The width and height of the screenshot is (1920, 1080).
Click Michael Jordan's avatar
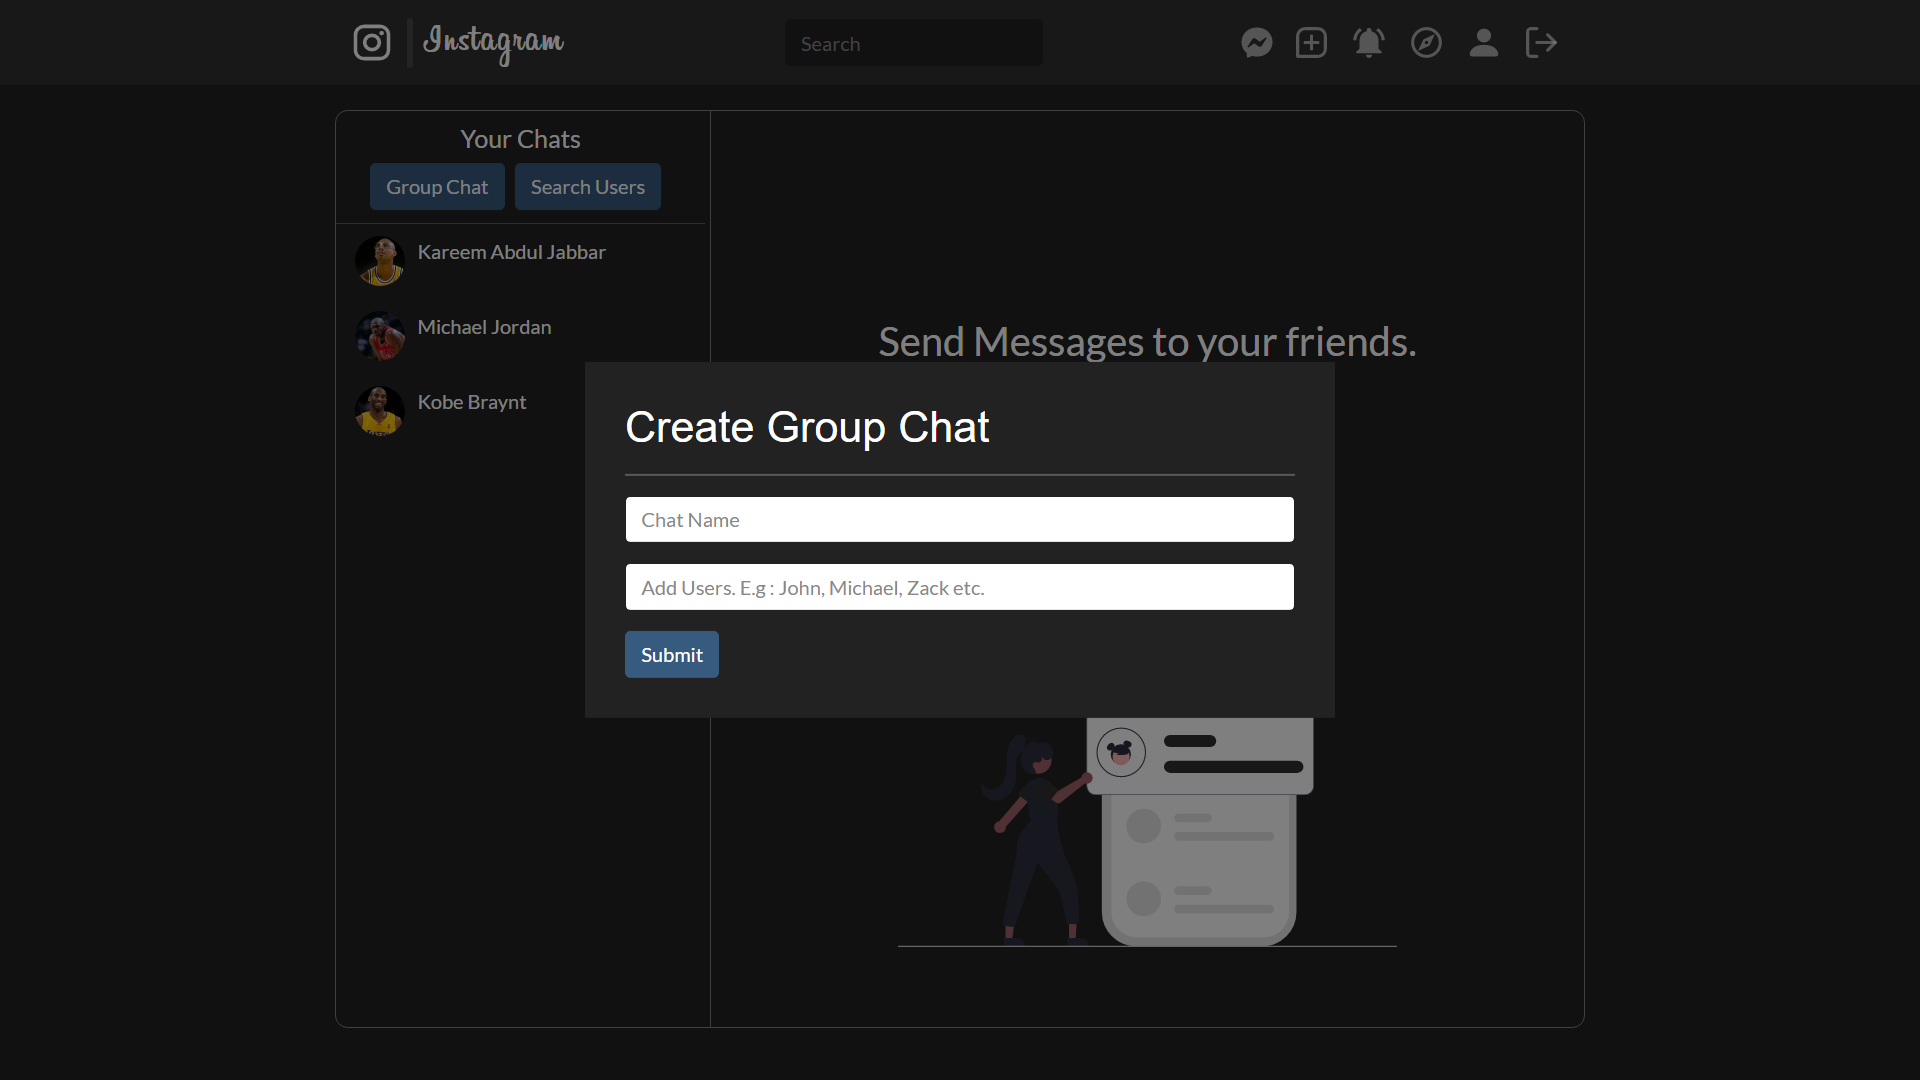[x=379, y=335]
